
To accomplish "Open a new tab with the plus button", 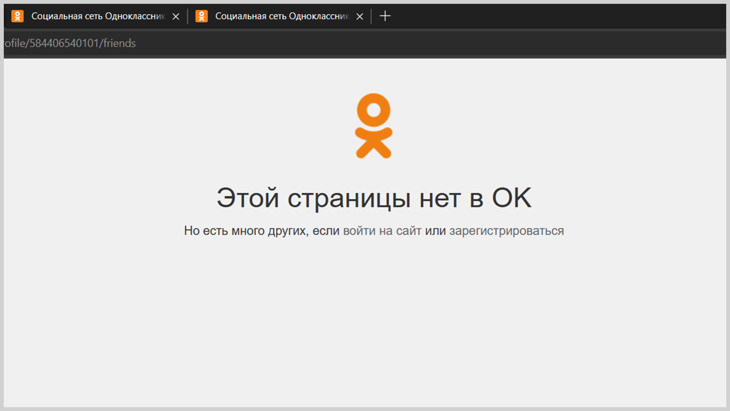I will click(x=385, y=16).
